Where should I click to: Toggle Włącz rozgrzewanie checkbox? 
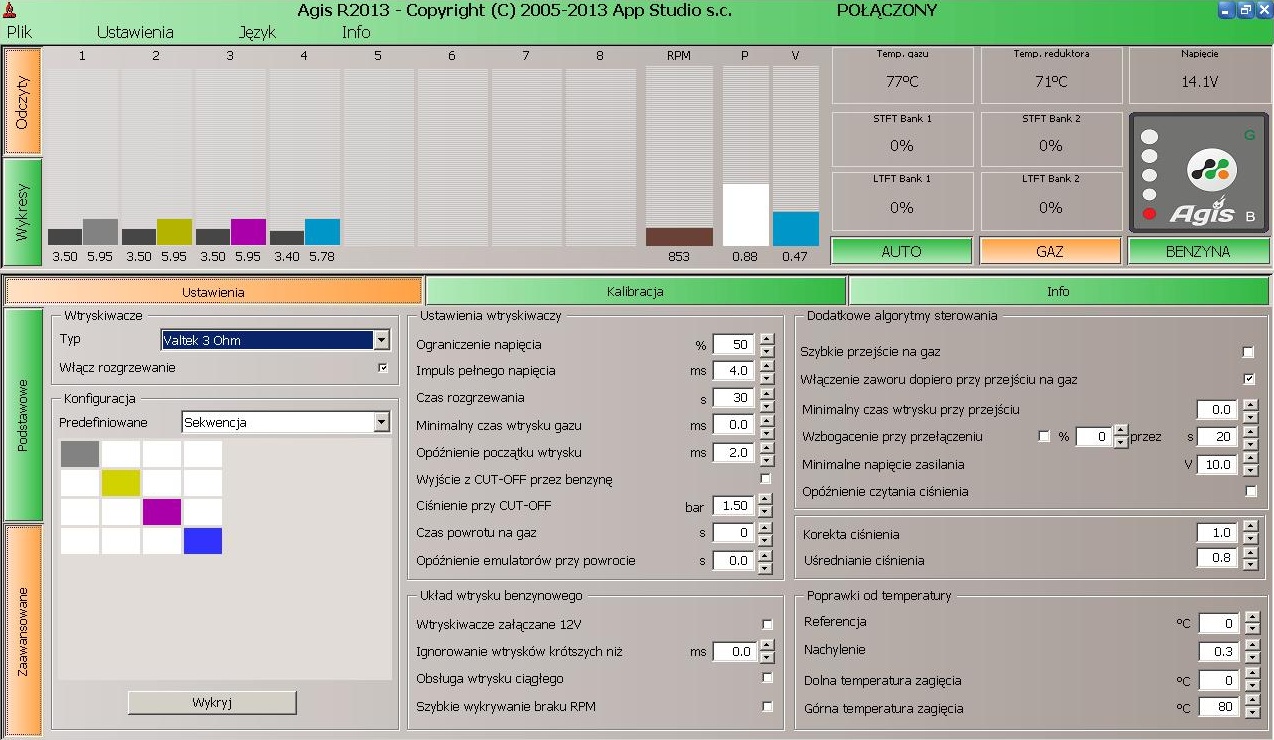pyautogui.click(x=382, y=367)
